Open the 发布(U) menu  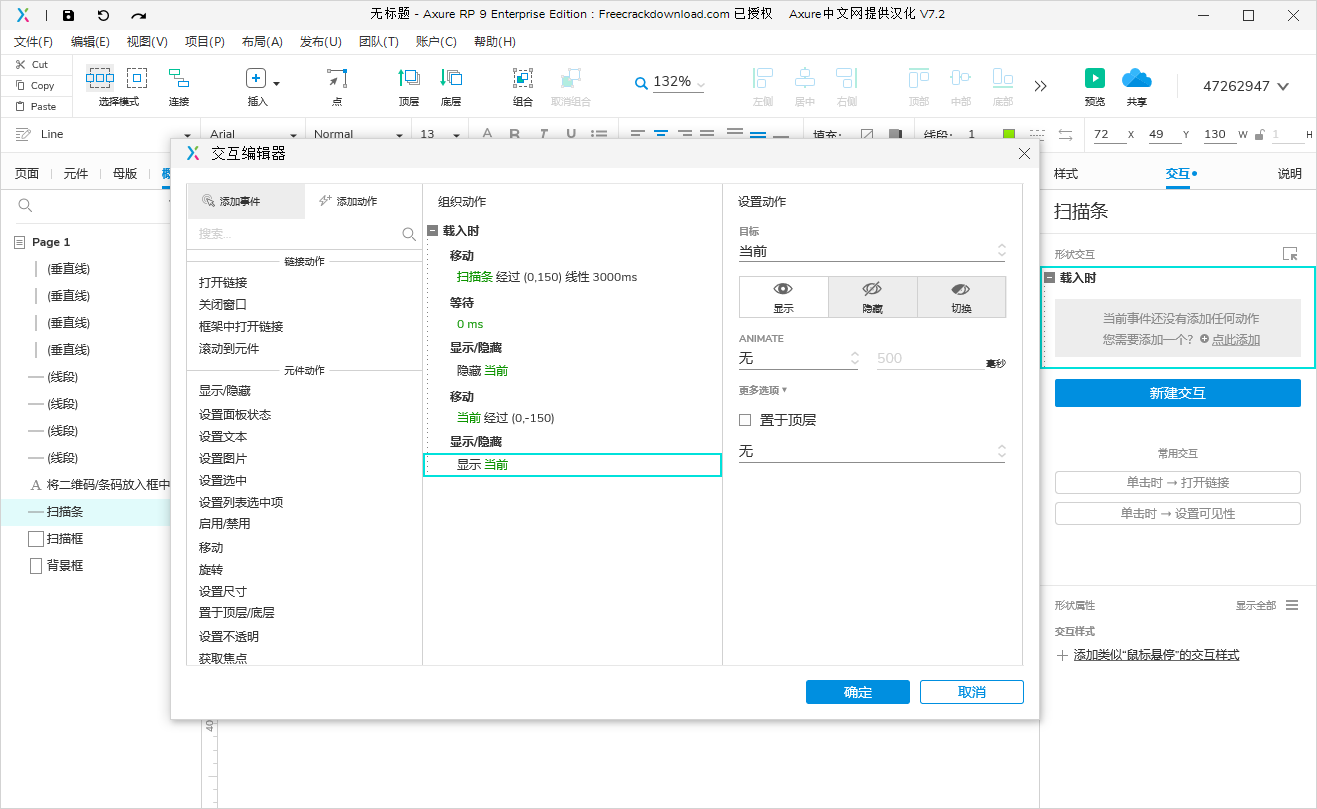pos(321,41)
